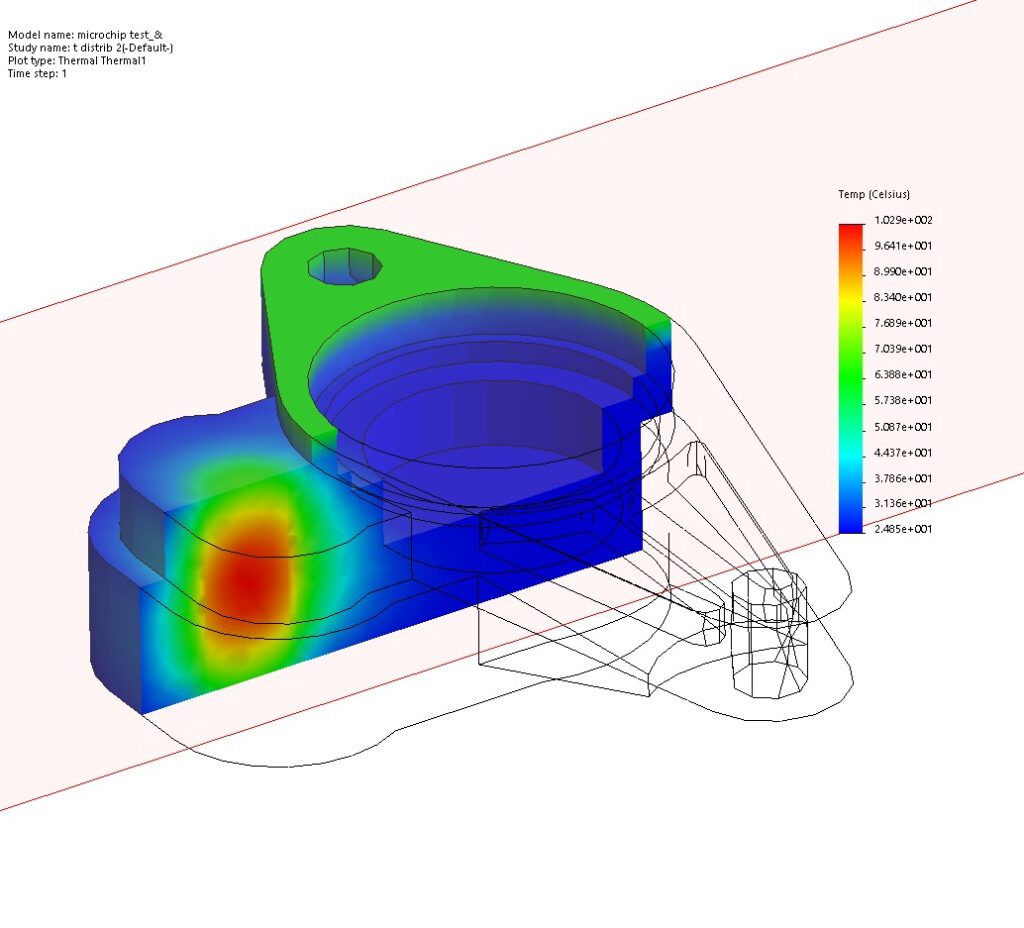
Task: Select the Model name annotation text
Action: (85, 35)
